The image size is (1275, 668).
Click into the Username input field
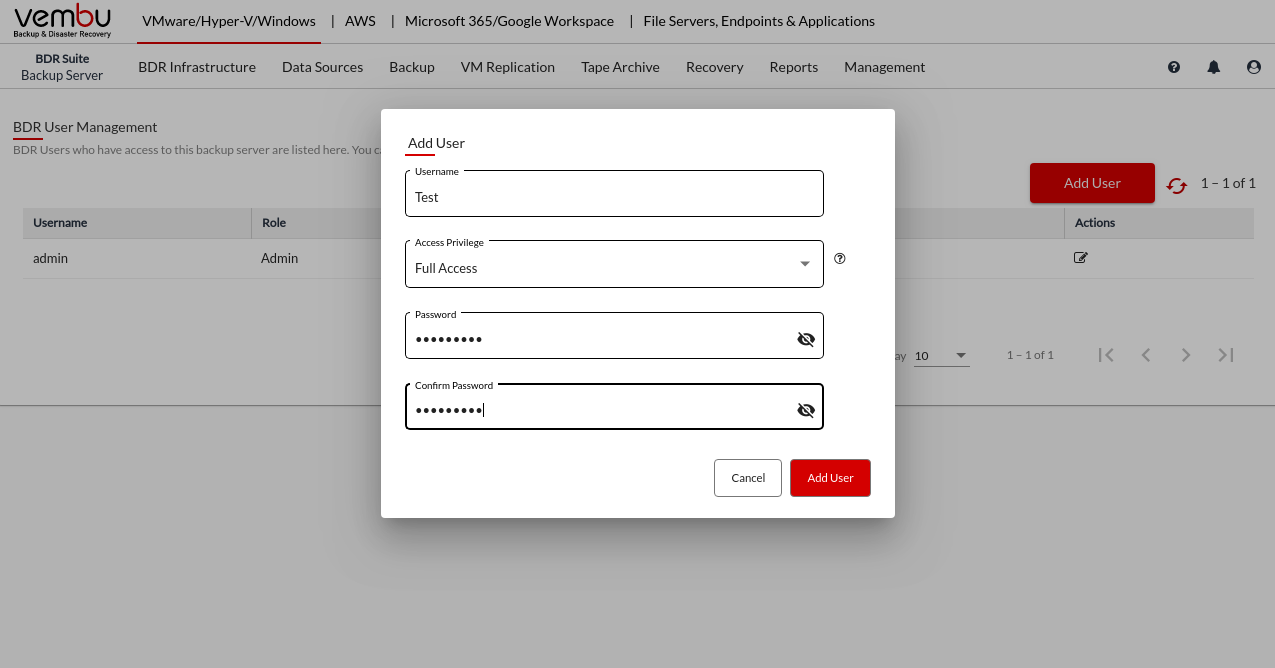tap(614, 197)
